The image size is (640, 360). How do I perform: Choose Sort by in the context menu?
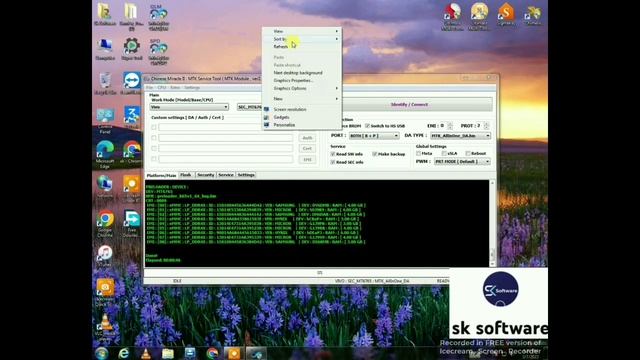point(302,39)
